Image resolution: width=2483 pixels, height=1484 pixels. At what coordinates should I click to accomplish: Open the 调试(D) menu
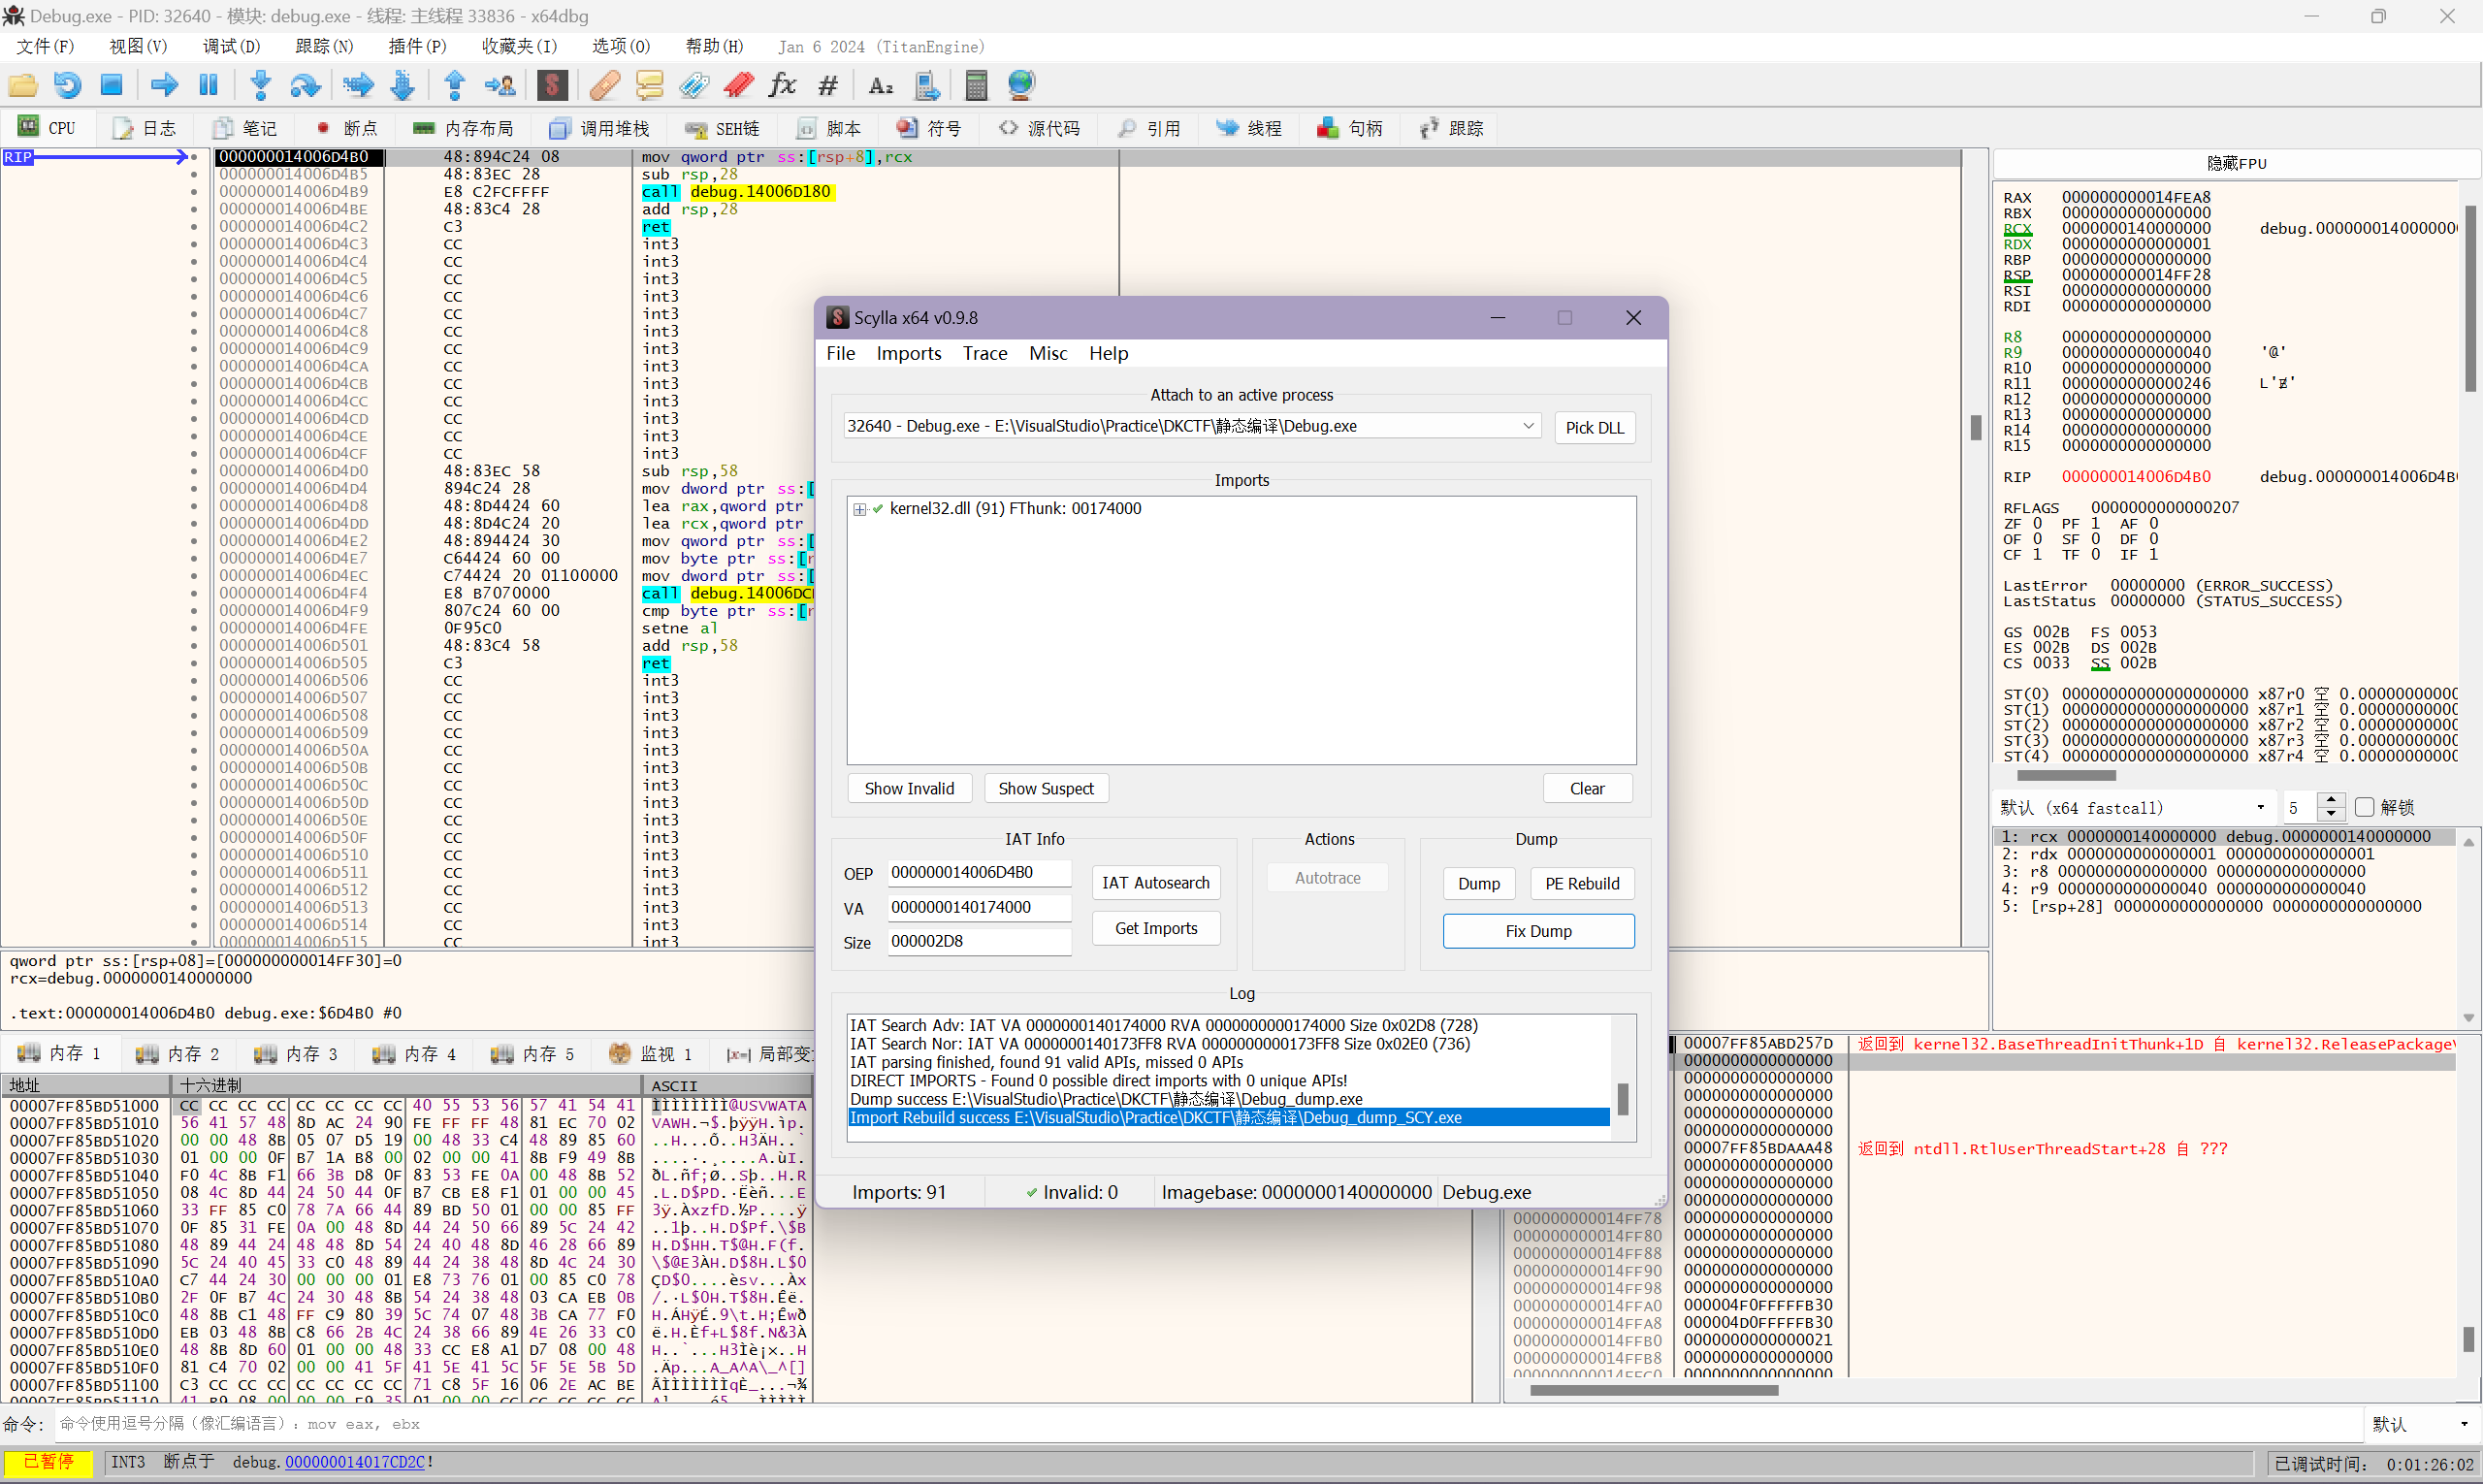[231, 46]
